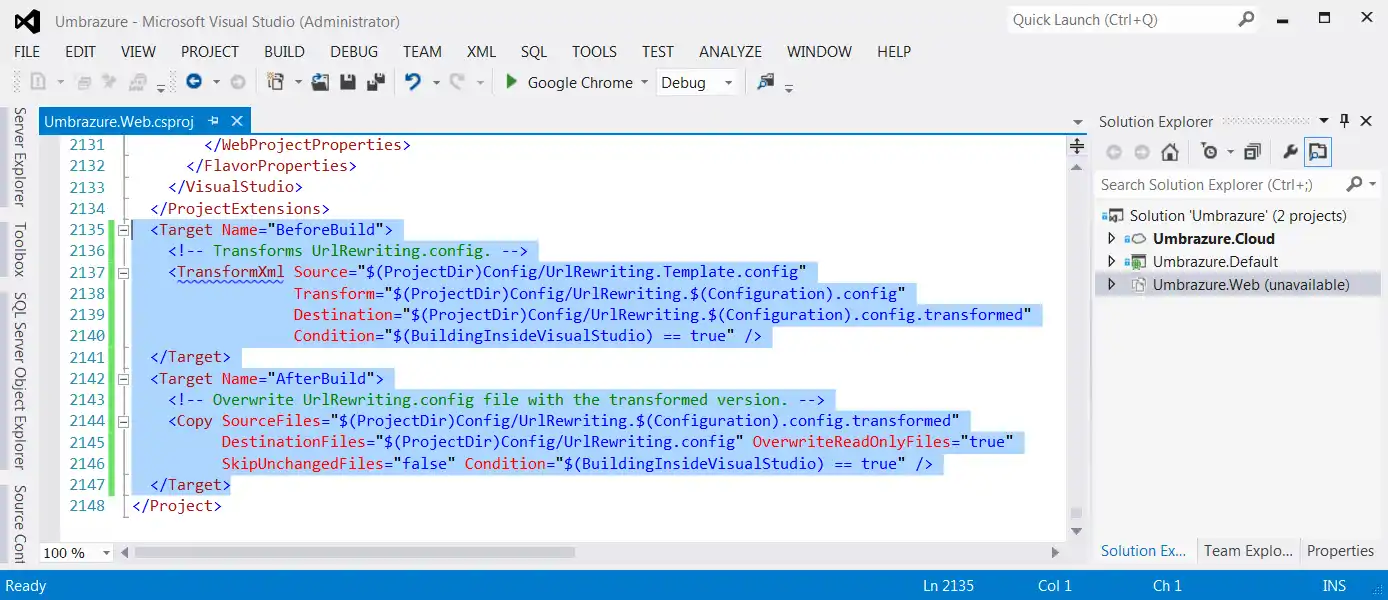
Task: Click the Visual Studio logo icon
Action: (x=27, y=21)
